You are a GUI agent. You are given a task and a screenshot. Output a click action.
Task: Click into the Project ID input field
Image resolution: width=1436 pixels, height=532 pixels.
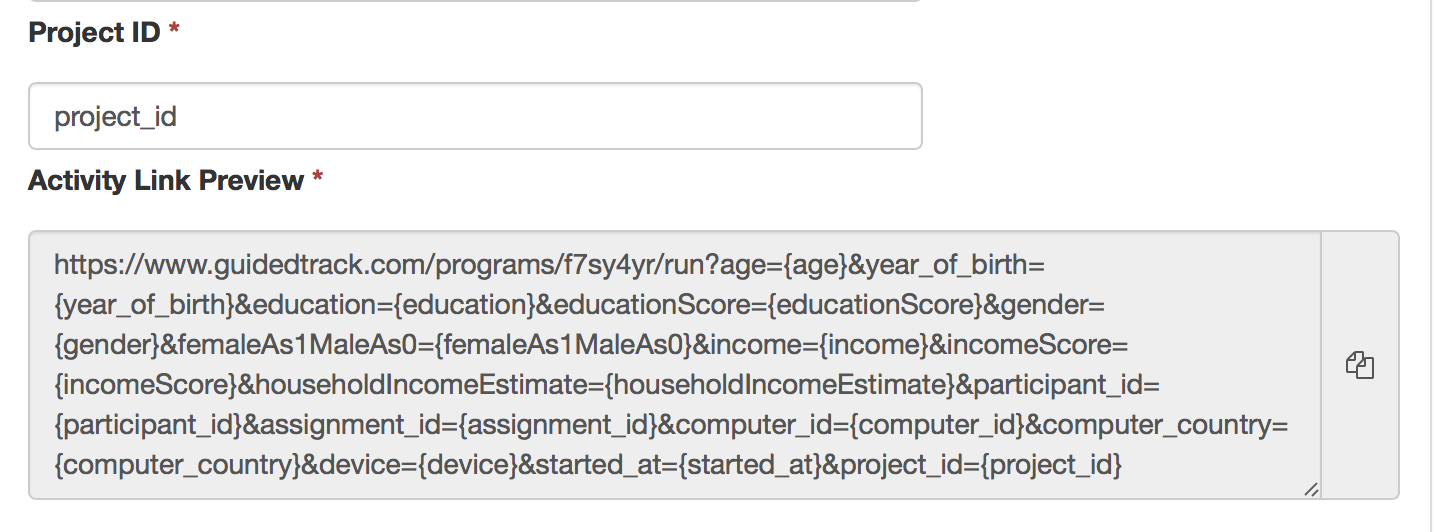click(x=475, y=116)
